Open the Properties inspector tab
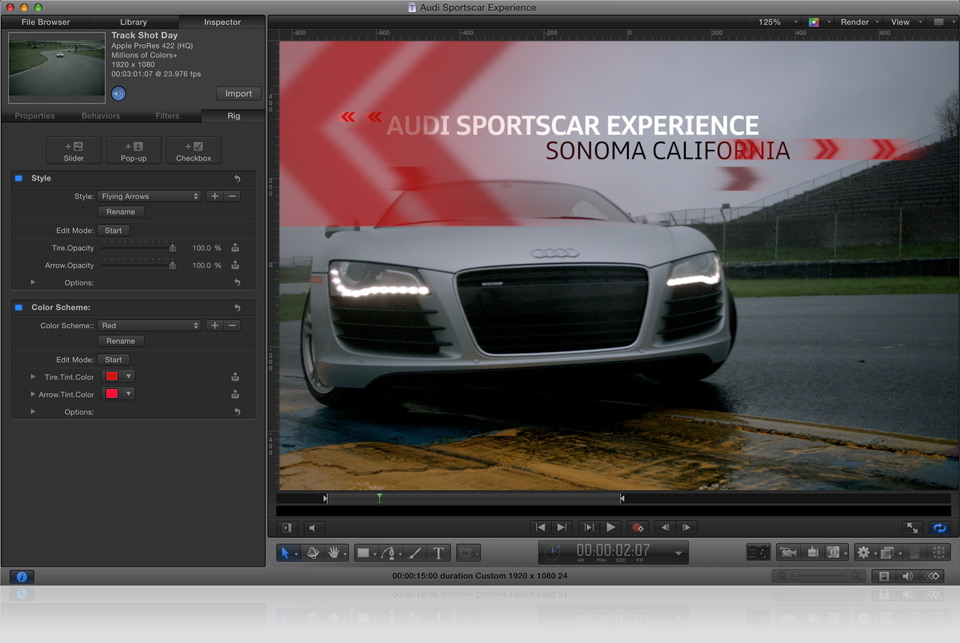Screen dimensions: 960x643 (35, 116)
